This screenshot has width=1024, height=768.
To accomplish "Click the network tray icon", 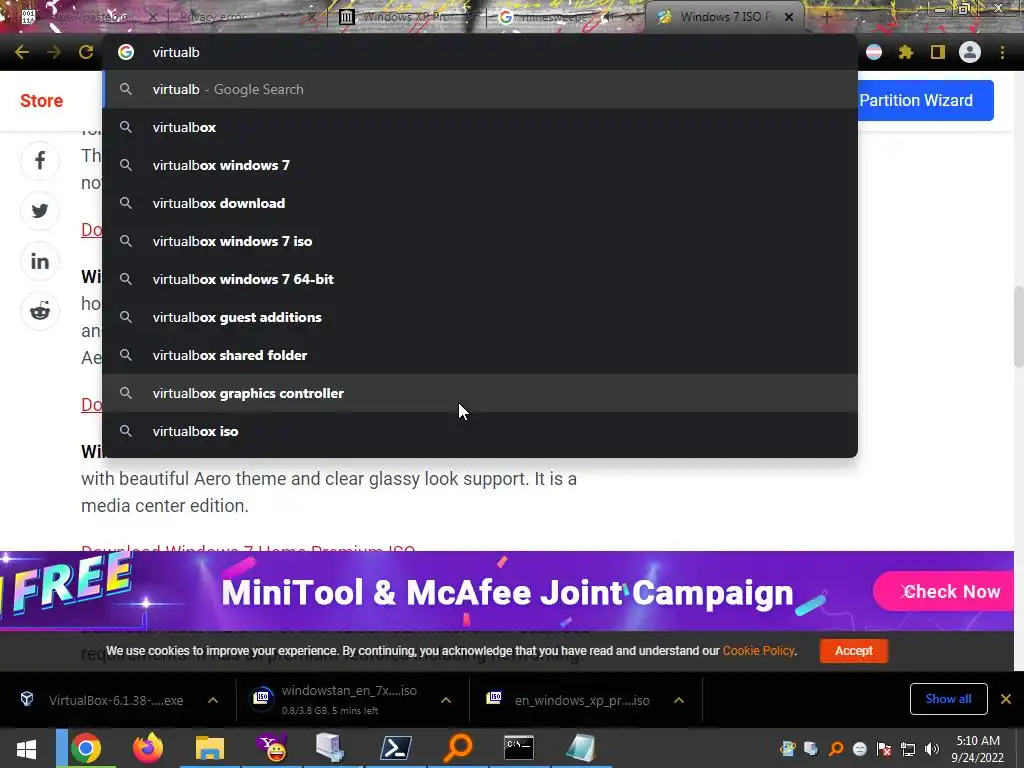I will pos(908,749).
